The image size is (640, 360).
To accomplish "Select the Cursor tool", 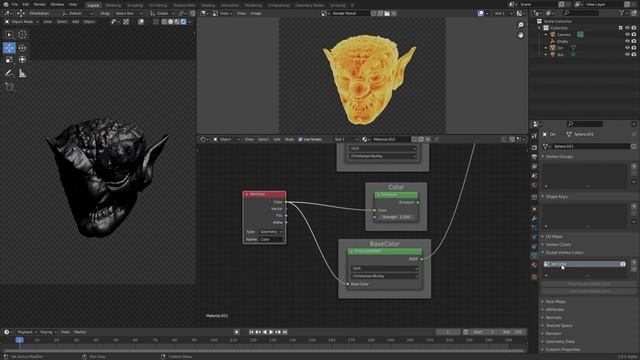I will [22, 35].
